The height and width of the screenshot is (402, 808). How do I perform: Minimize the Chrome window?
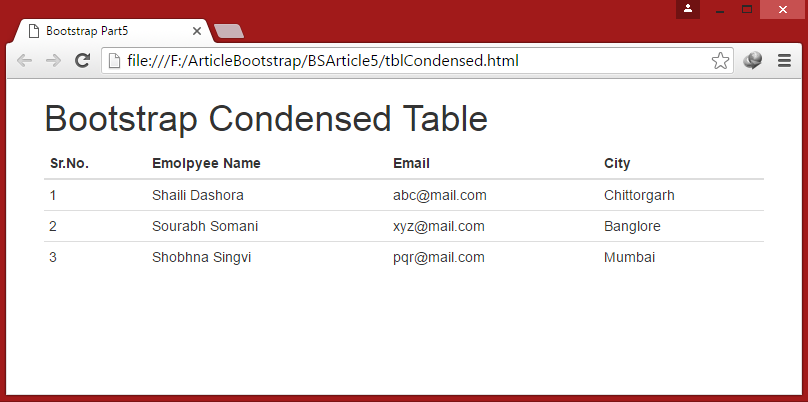719,9
